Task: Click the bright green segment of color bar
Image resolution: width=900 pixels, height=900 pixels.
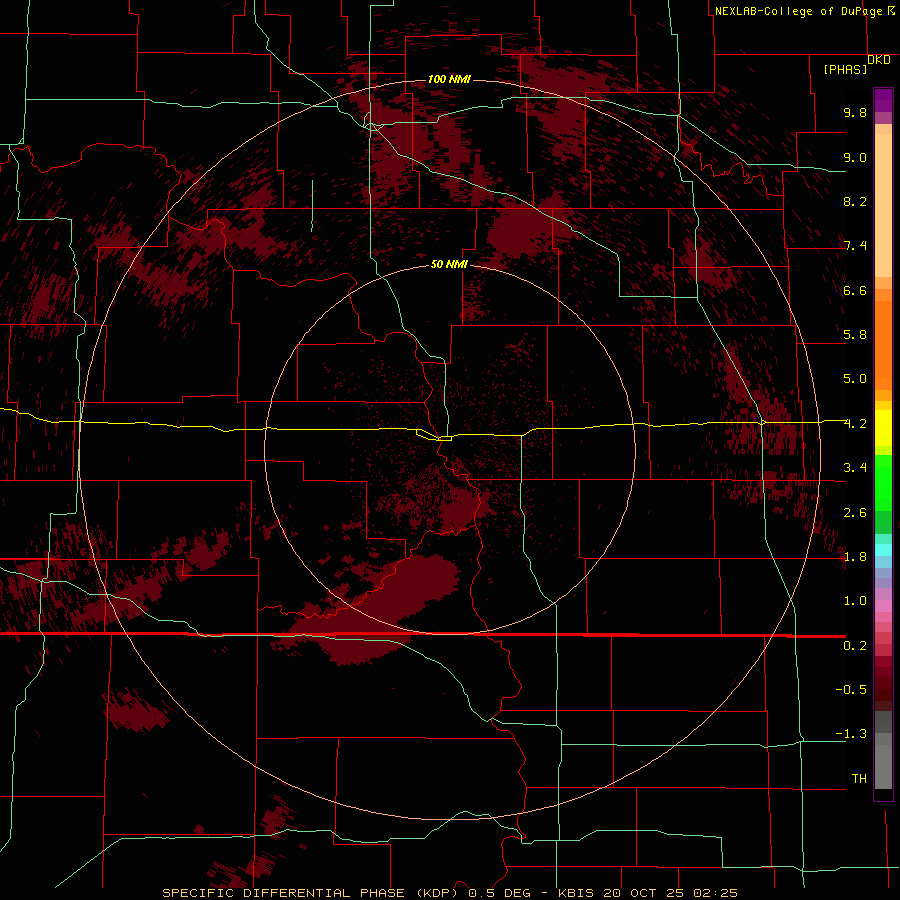Action: [x=883, y=482]
